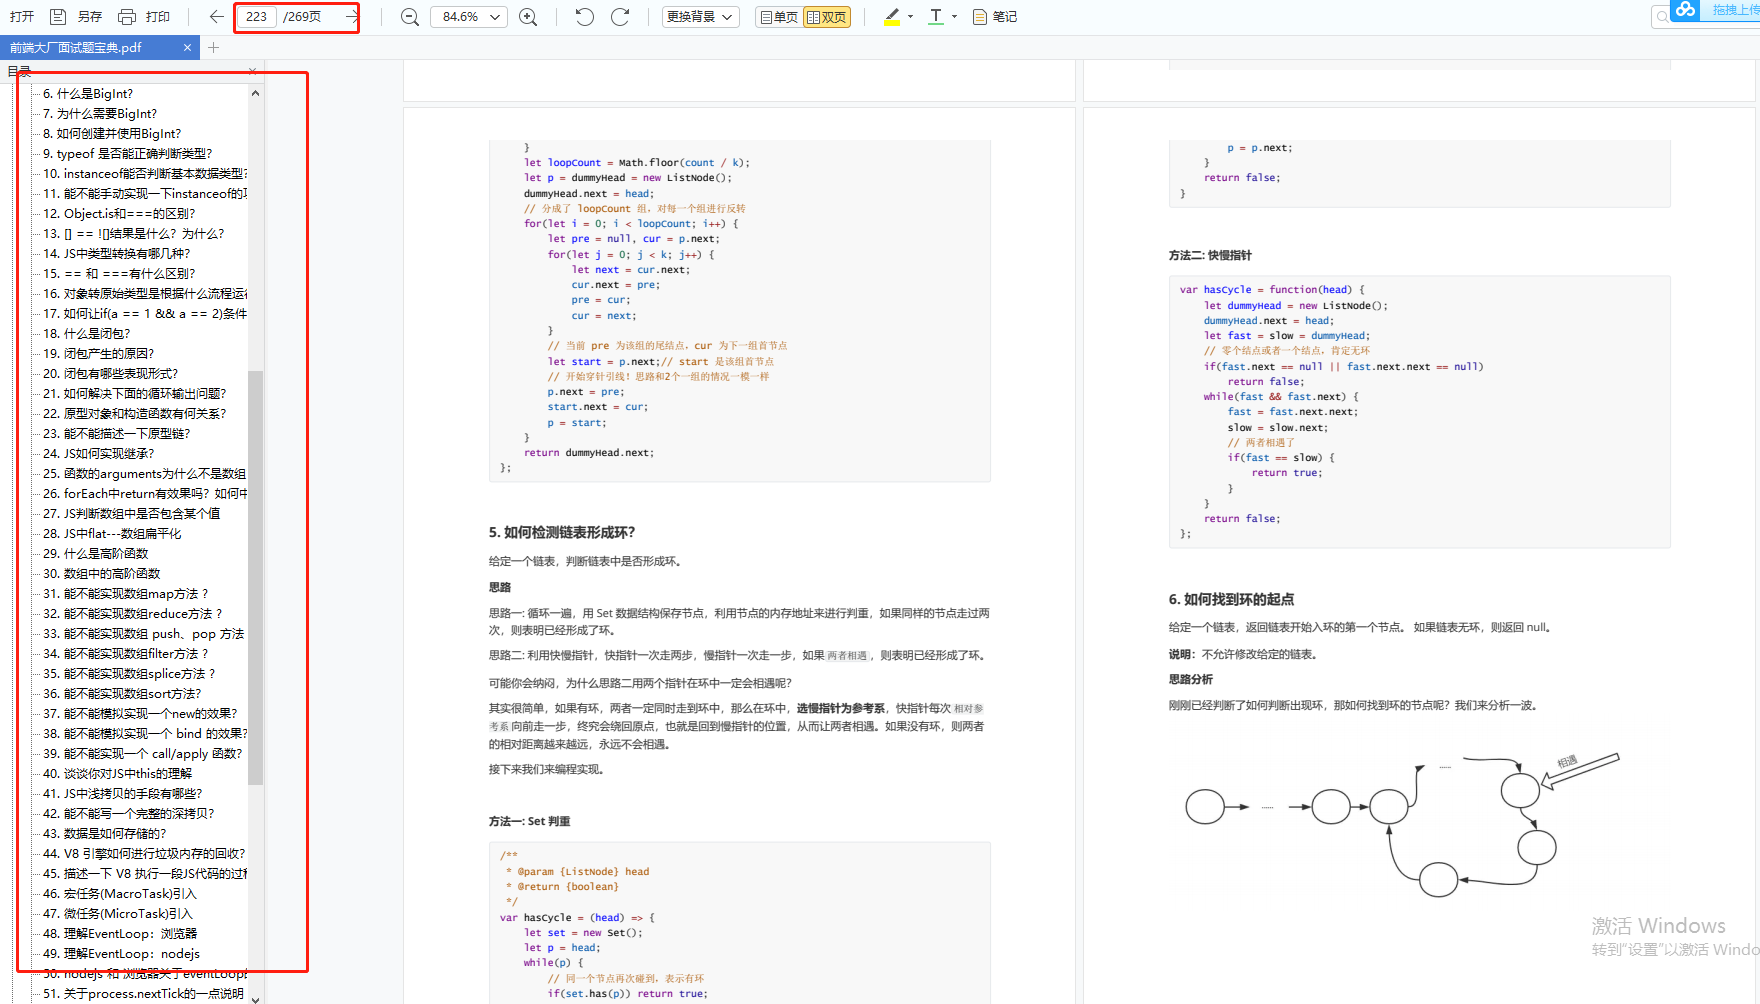Open outline item 43. 数据是如何存储的?

pyautogui.click(x=105, y=833)
